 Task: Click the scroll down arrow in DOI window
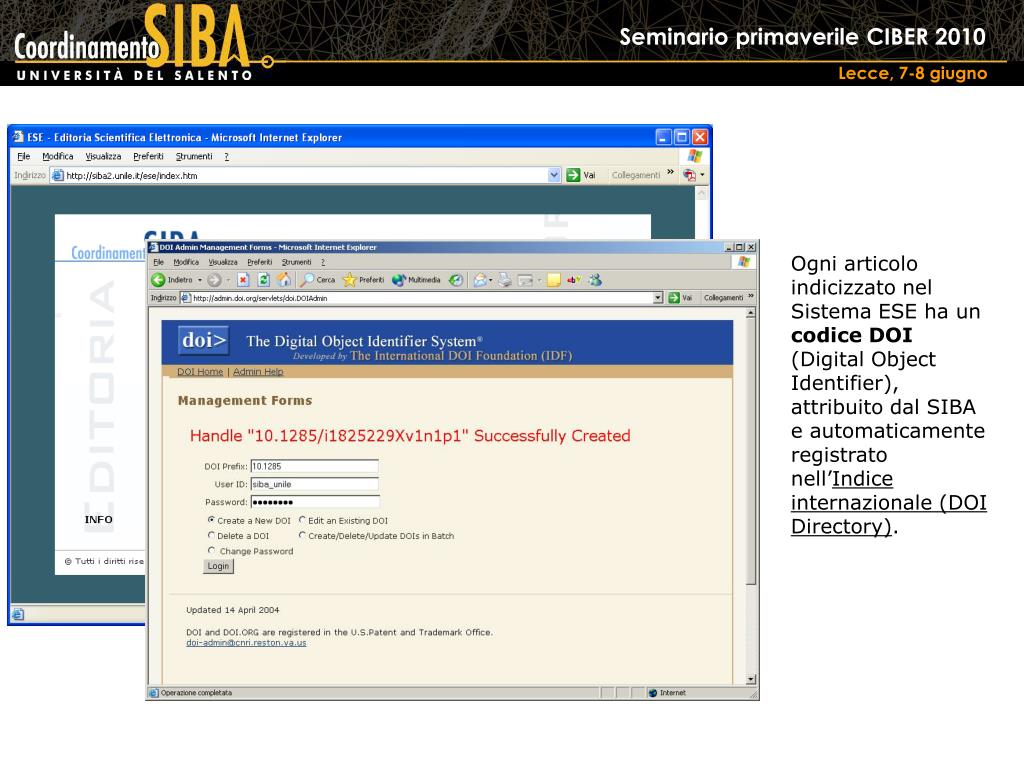(x=751, y=679)
